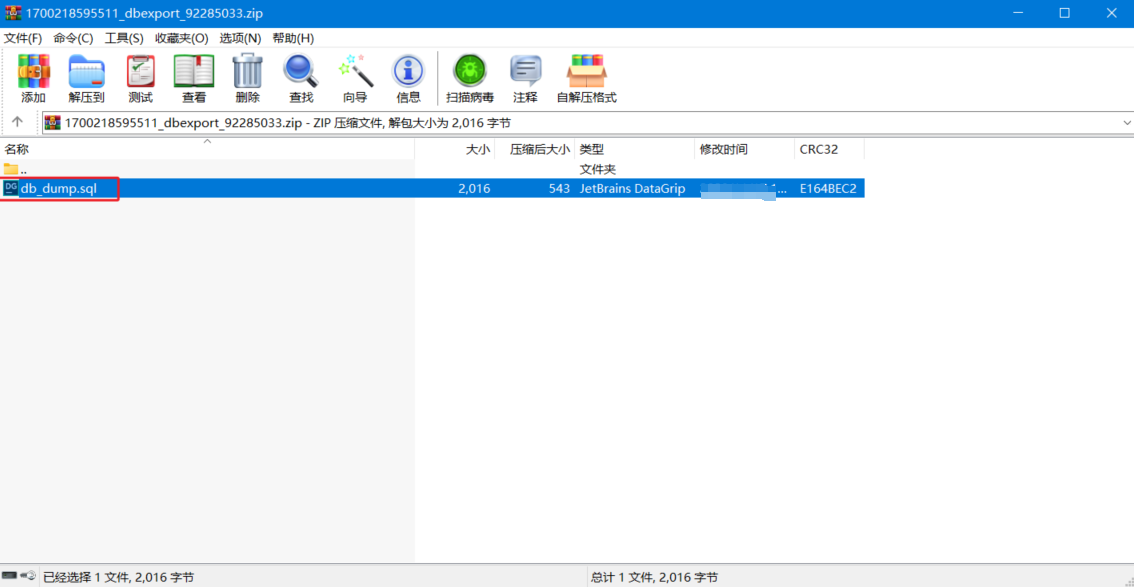Sort by Packed Size (压缩后大小) header

(535, 149)
